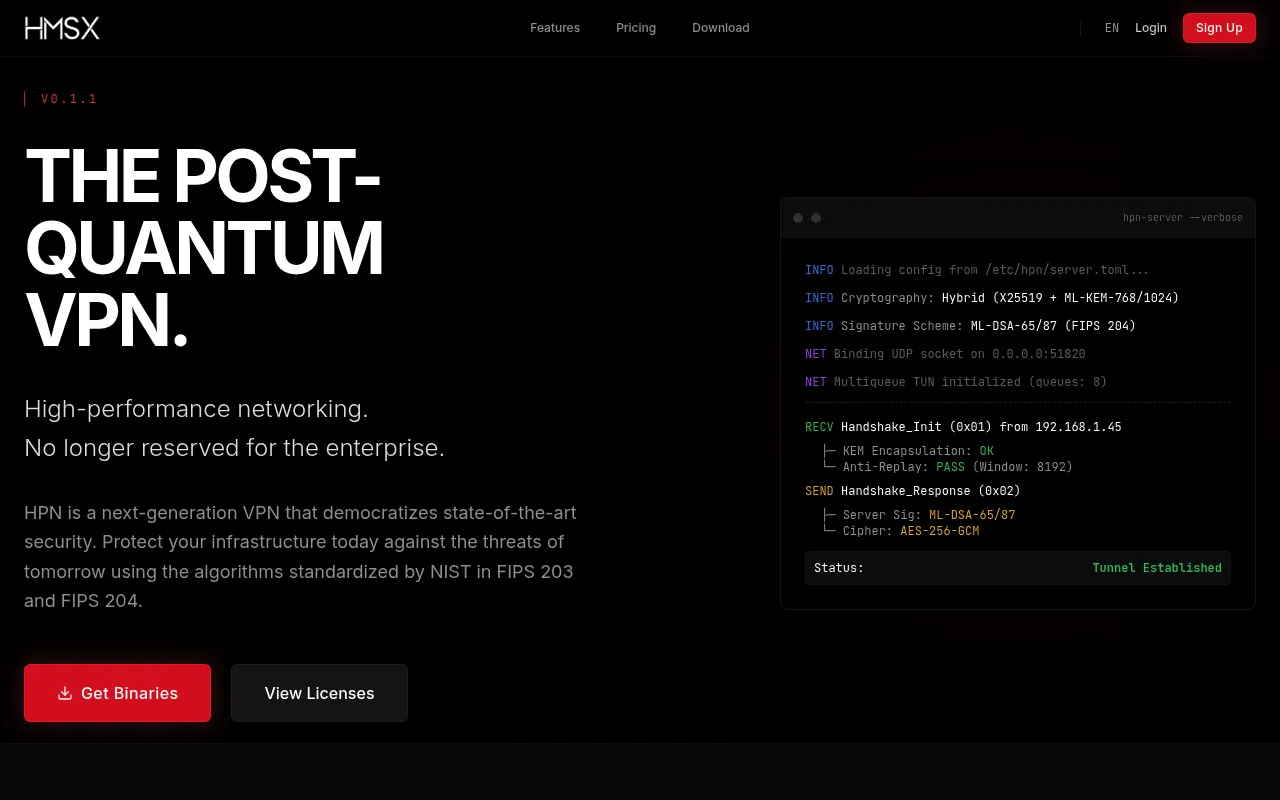The height and width of the screenshot is (800, 1280).
Task: Click the RECV Handshake_Init log line
Action: [x=963, y=427]
